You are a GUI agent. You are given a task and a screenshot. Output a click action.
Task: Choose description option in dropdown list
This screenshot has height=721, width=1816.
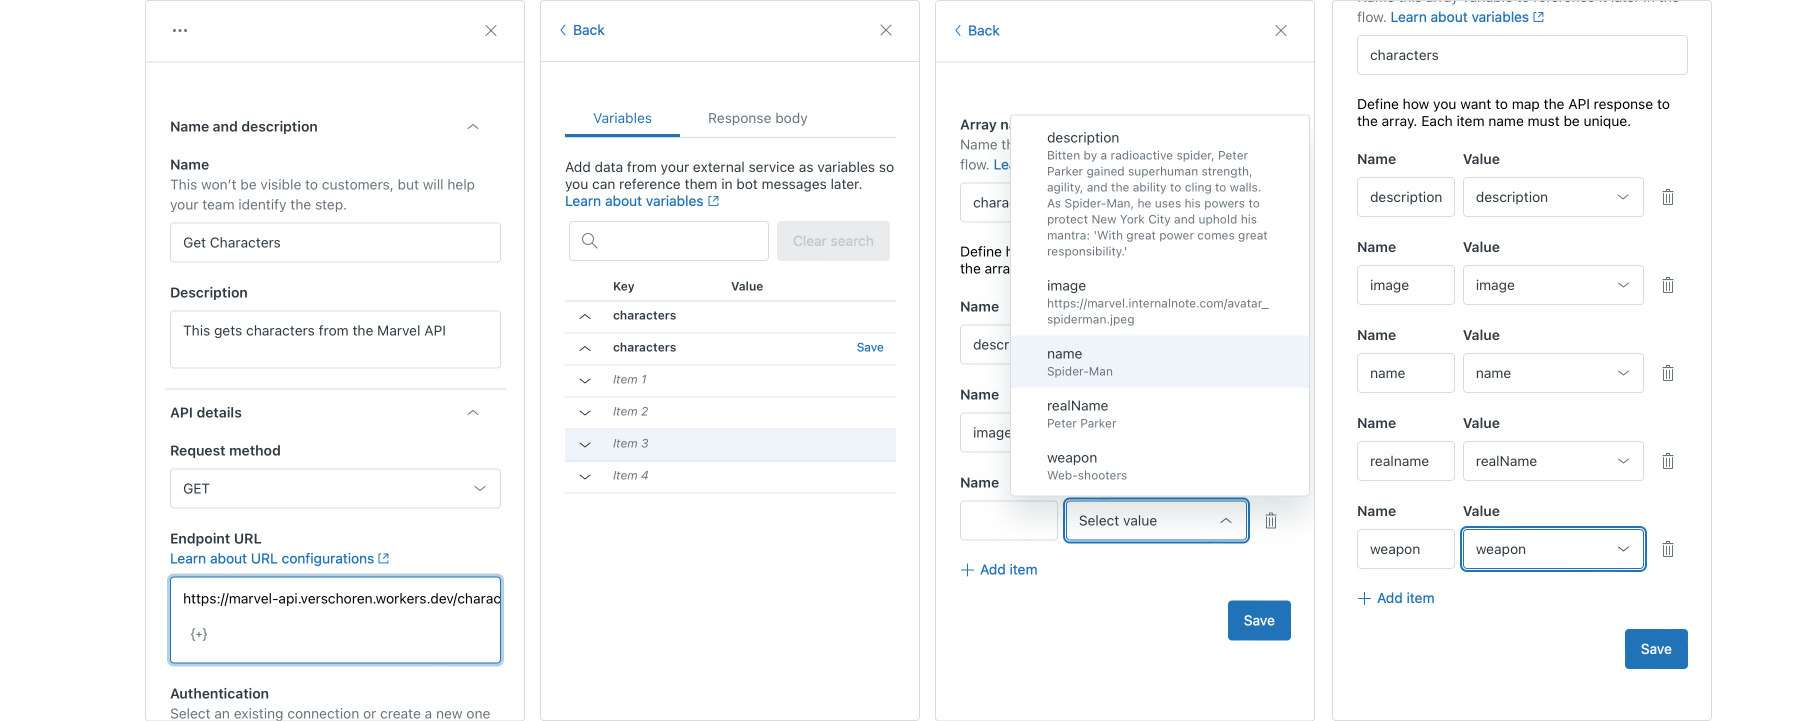pyautogui.click(x=1160, y=194)
